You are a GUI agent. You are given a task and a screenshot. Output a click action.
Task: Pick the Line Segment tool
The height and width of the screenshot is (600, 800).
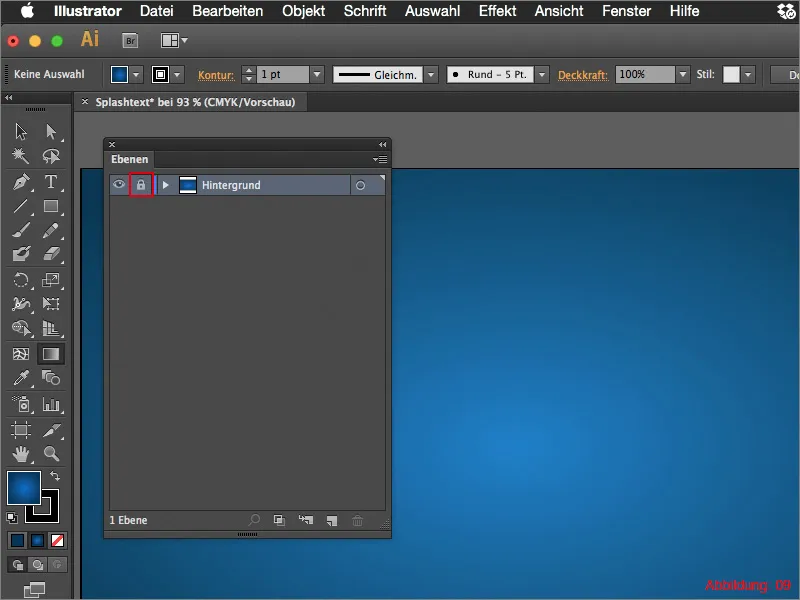coord(21,206)
